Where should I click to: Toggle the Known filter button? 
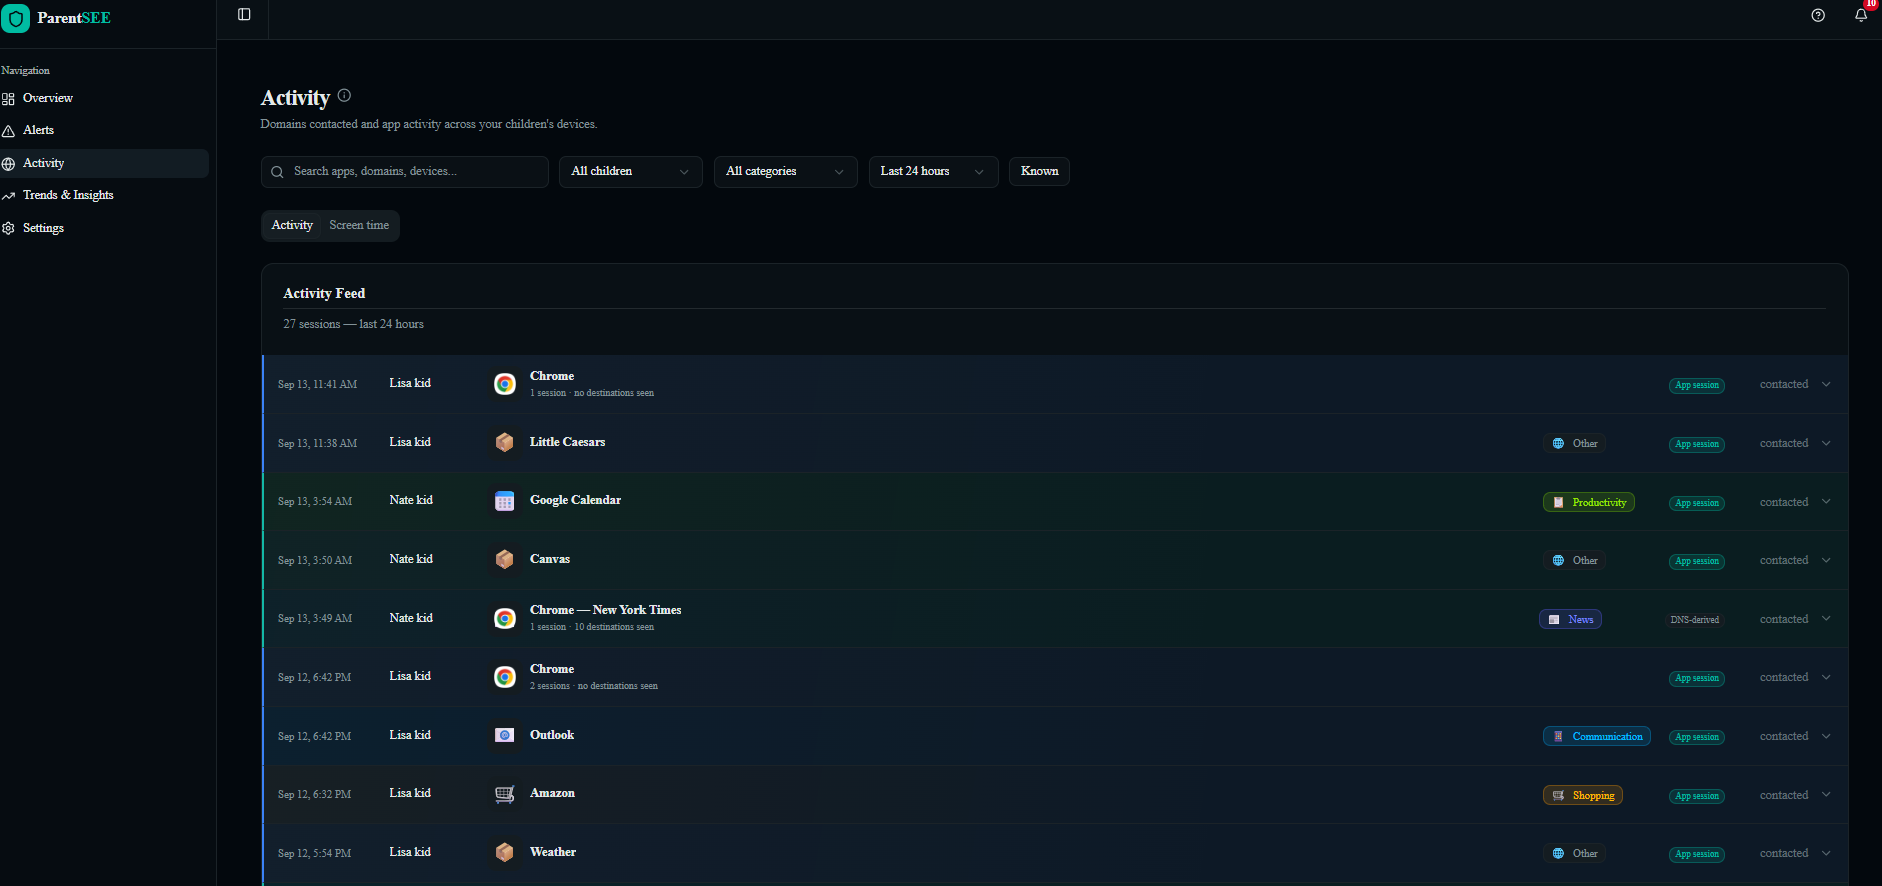1039,171
